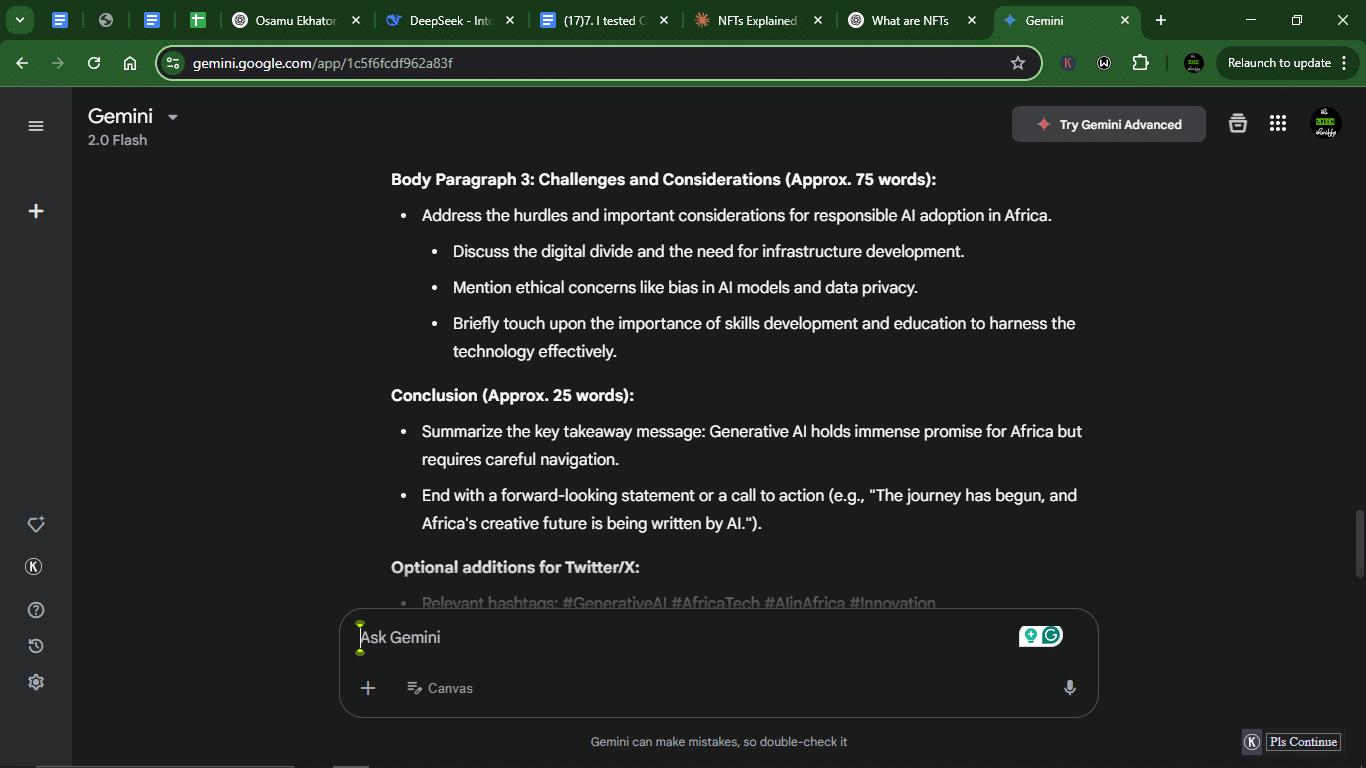Open Chrome profile avatar in toolbar
The width and height of the screenshot is (1366, 768).
1193,63
